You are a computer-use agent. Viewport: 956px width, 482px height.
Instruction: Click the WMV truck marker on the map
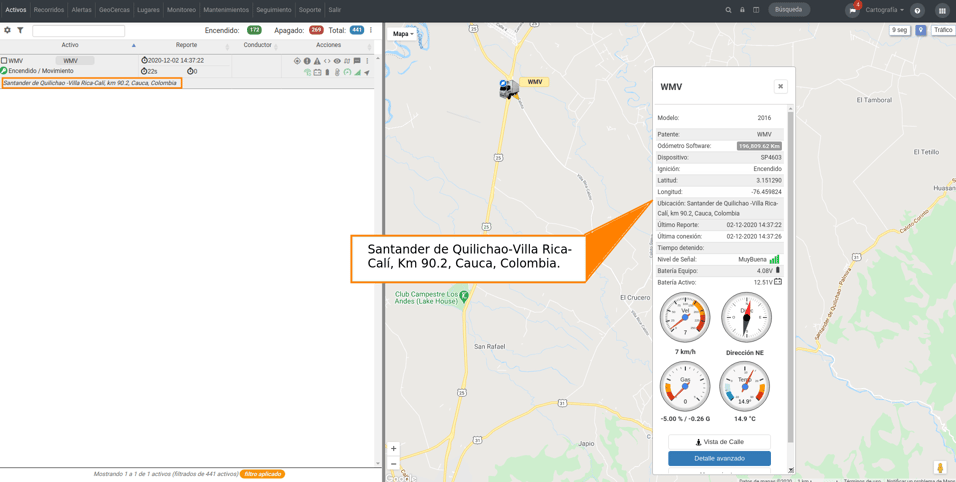click(507, 90)
